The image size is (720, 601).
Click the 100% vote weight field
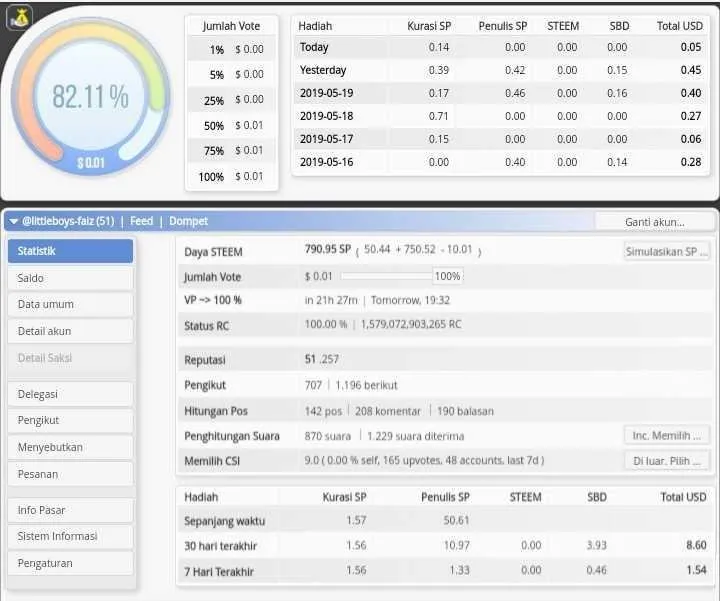pos(448,276)
